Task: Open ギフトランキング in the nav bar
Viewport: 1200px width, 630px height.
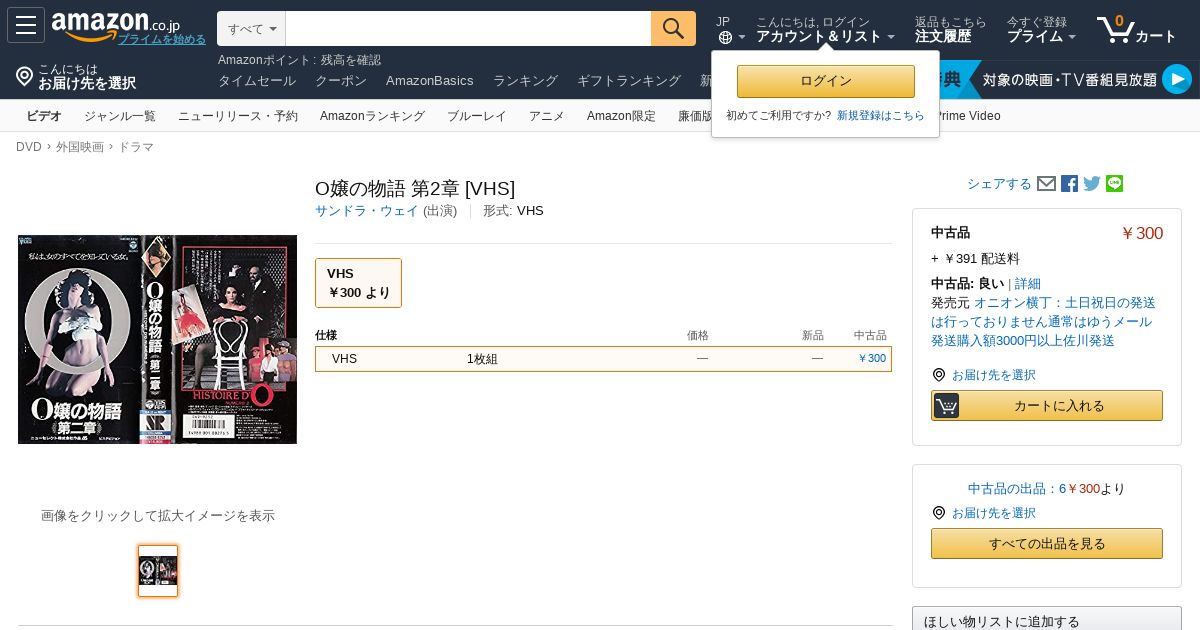Action: (629, 81)
